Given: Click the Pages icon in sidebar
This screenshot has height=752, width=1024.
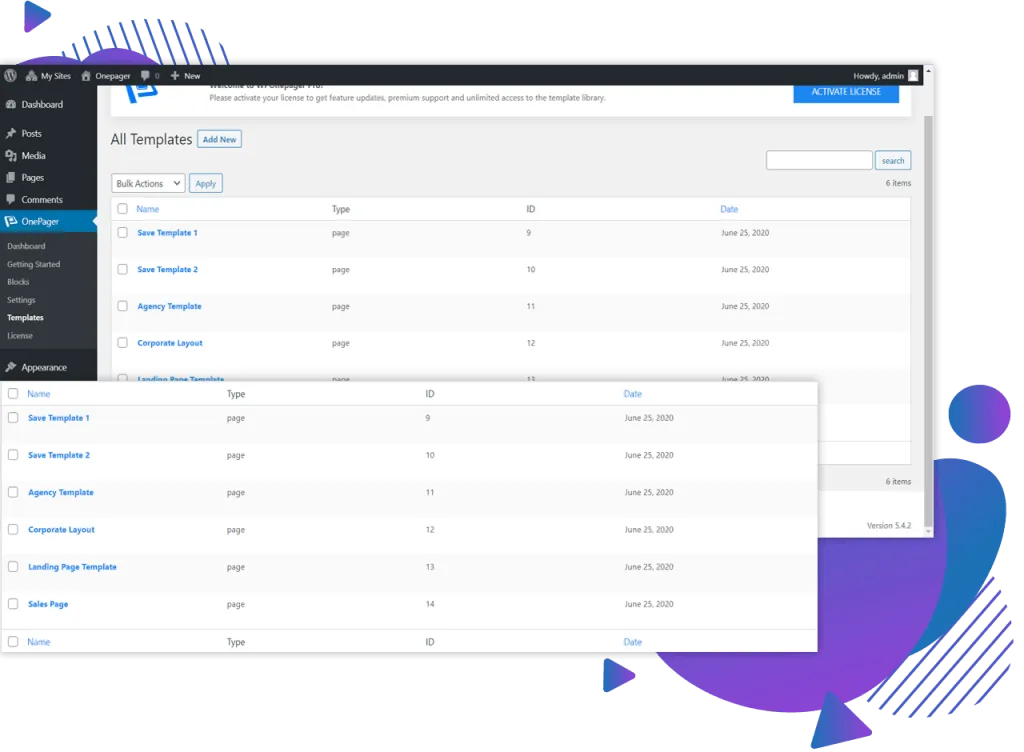Looking at the screenshot, I should tap(10, 178).
